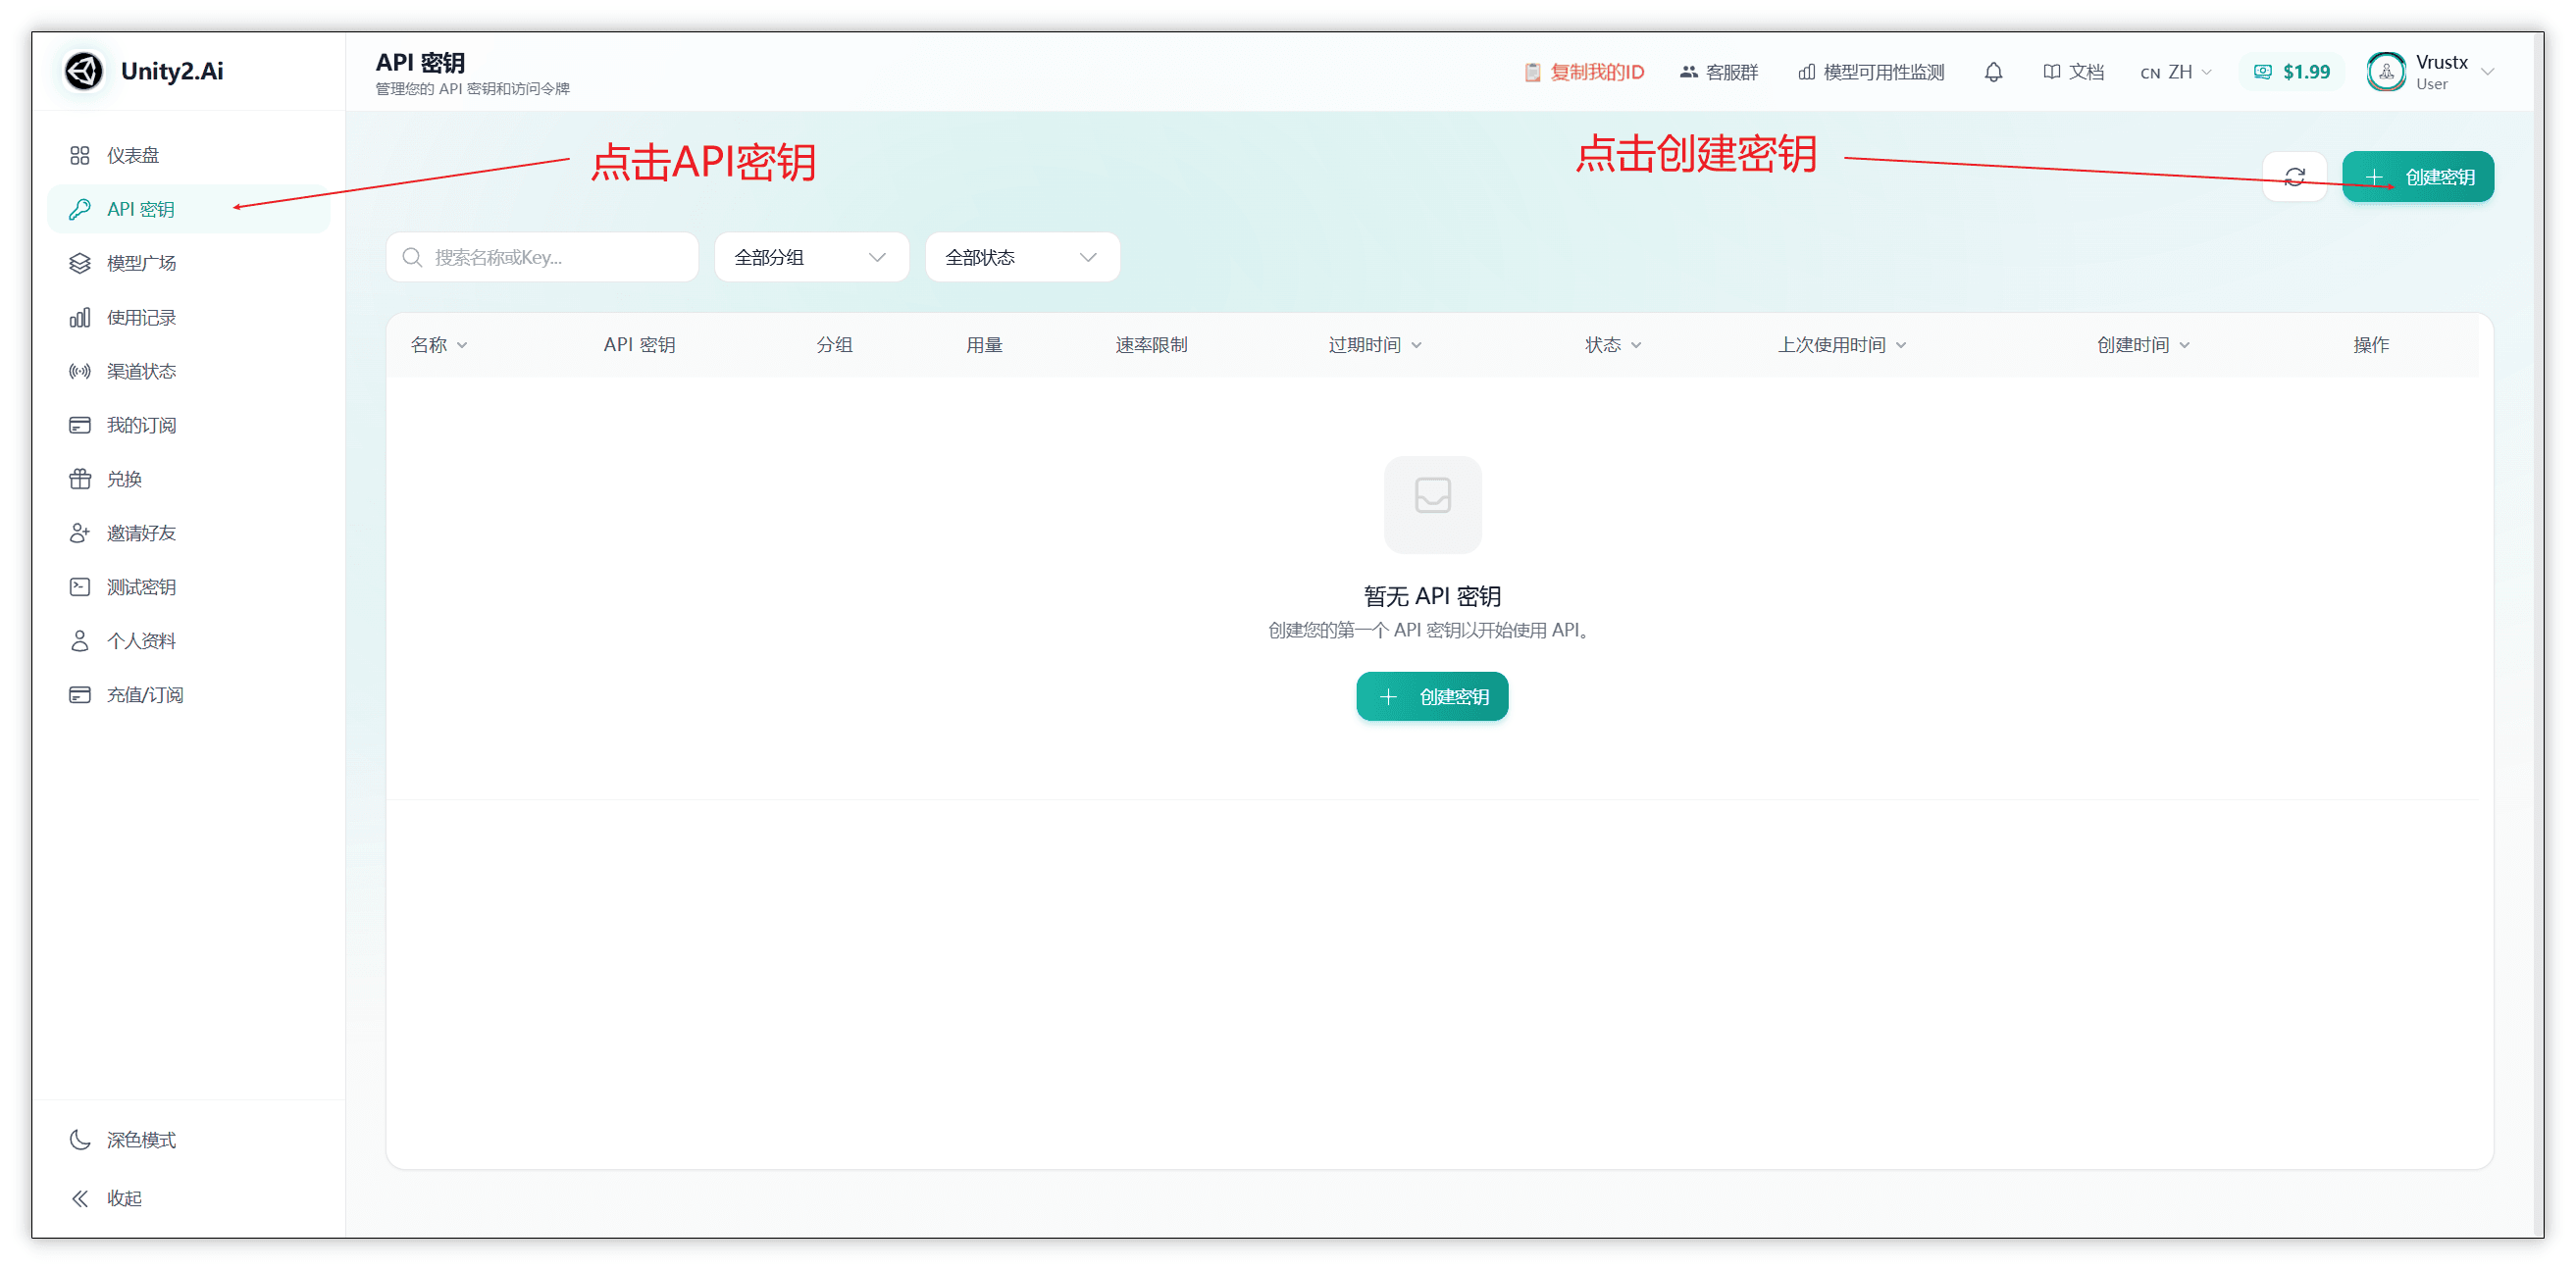
Task: Click the chart icon beside 模型可用性监测
Action: [x=1806, y=72]
